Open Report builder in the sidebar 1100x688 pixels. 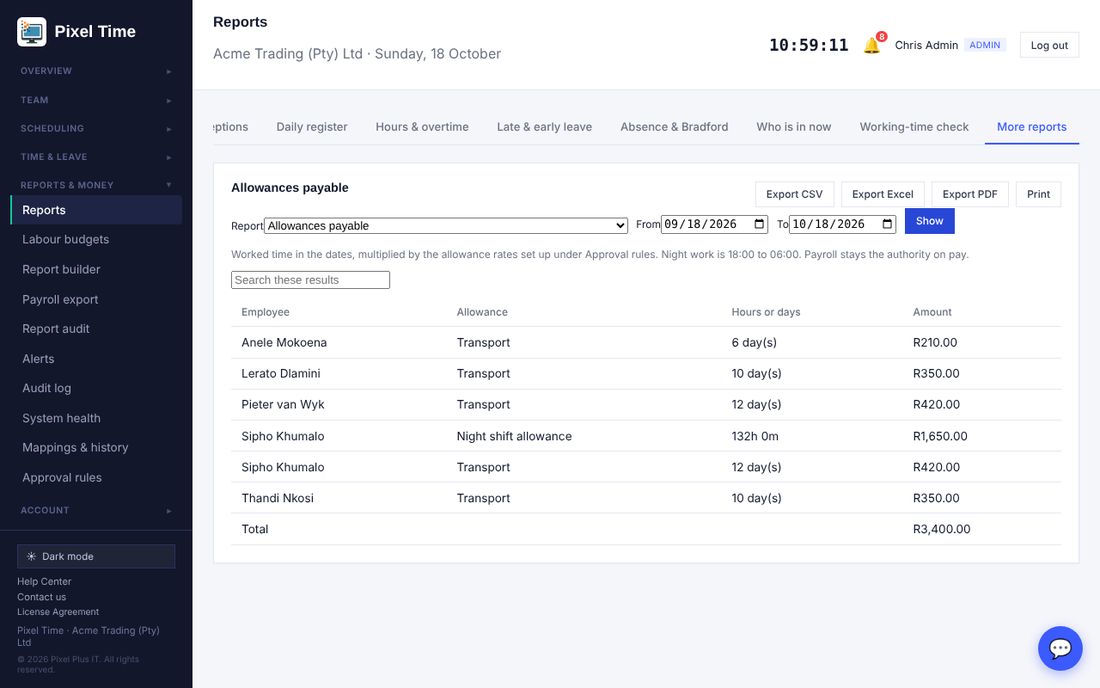pyautogui.click(x=96, y=269)
